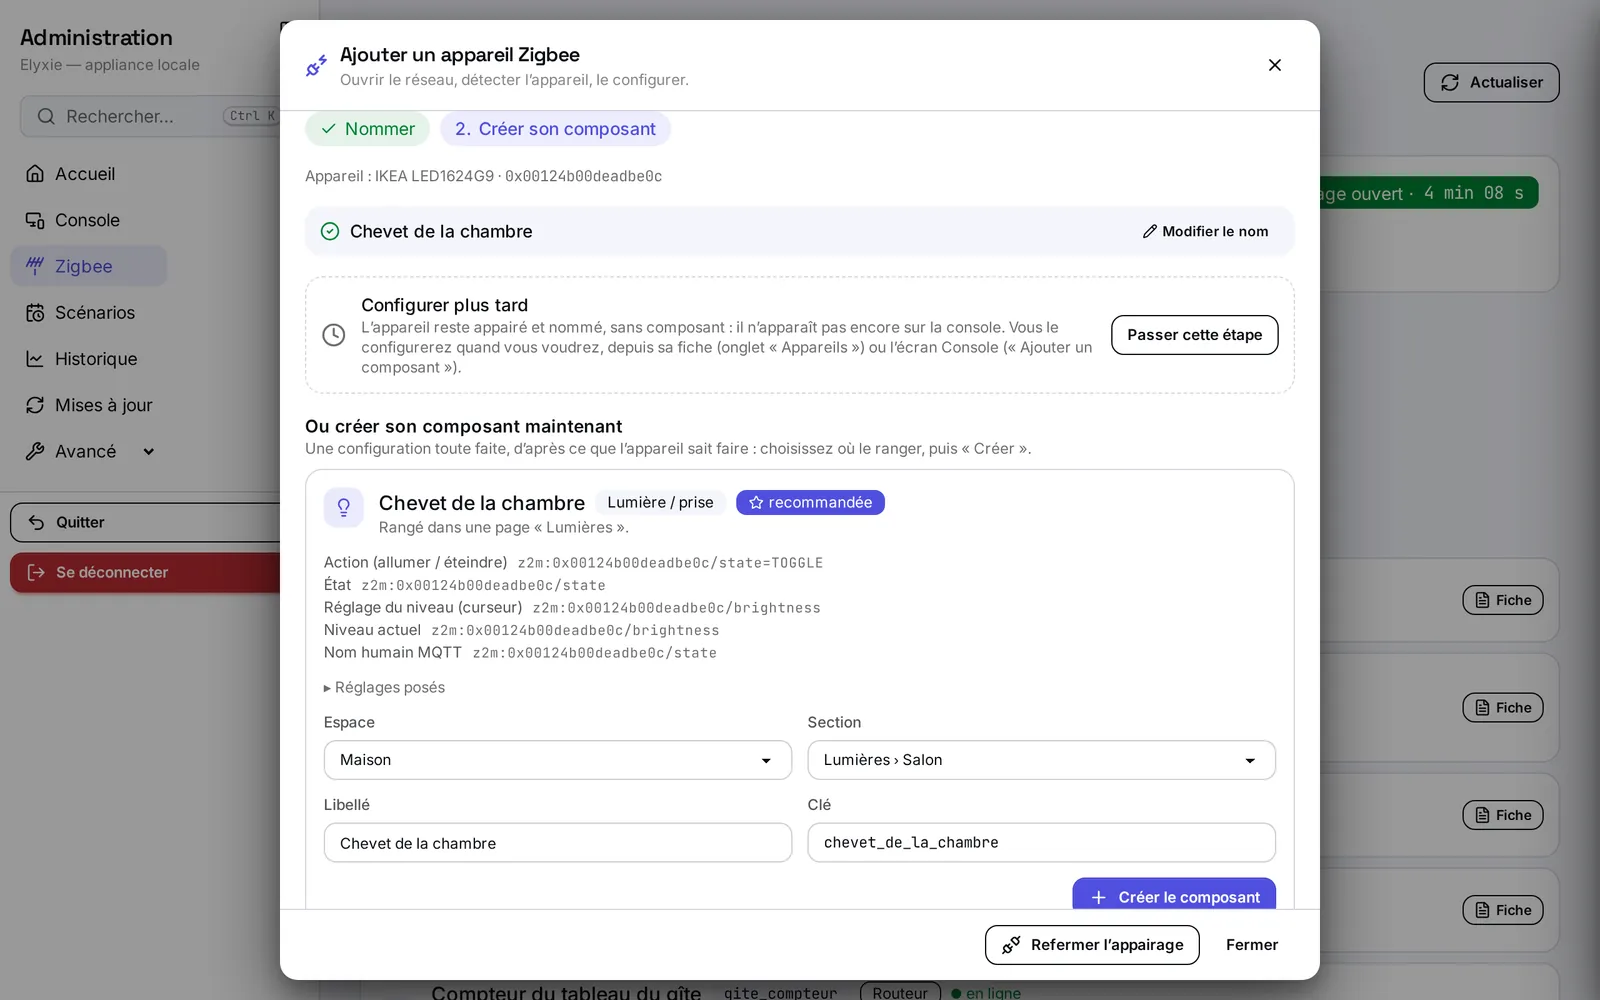
Task: Click the green check circle beside Chevet de la chambre
Action: coord(330,231)
